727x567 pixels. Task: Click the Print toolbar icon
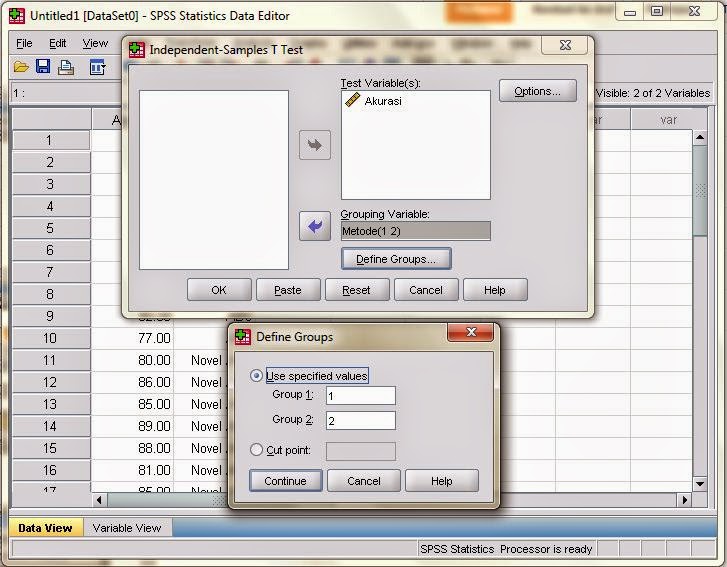(66, 68)
